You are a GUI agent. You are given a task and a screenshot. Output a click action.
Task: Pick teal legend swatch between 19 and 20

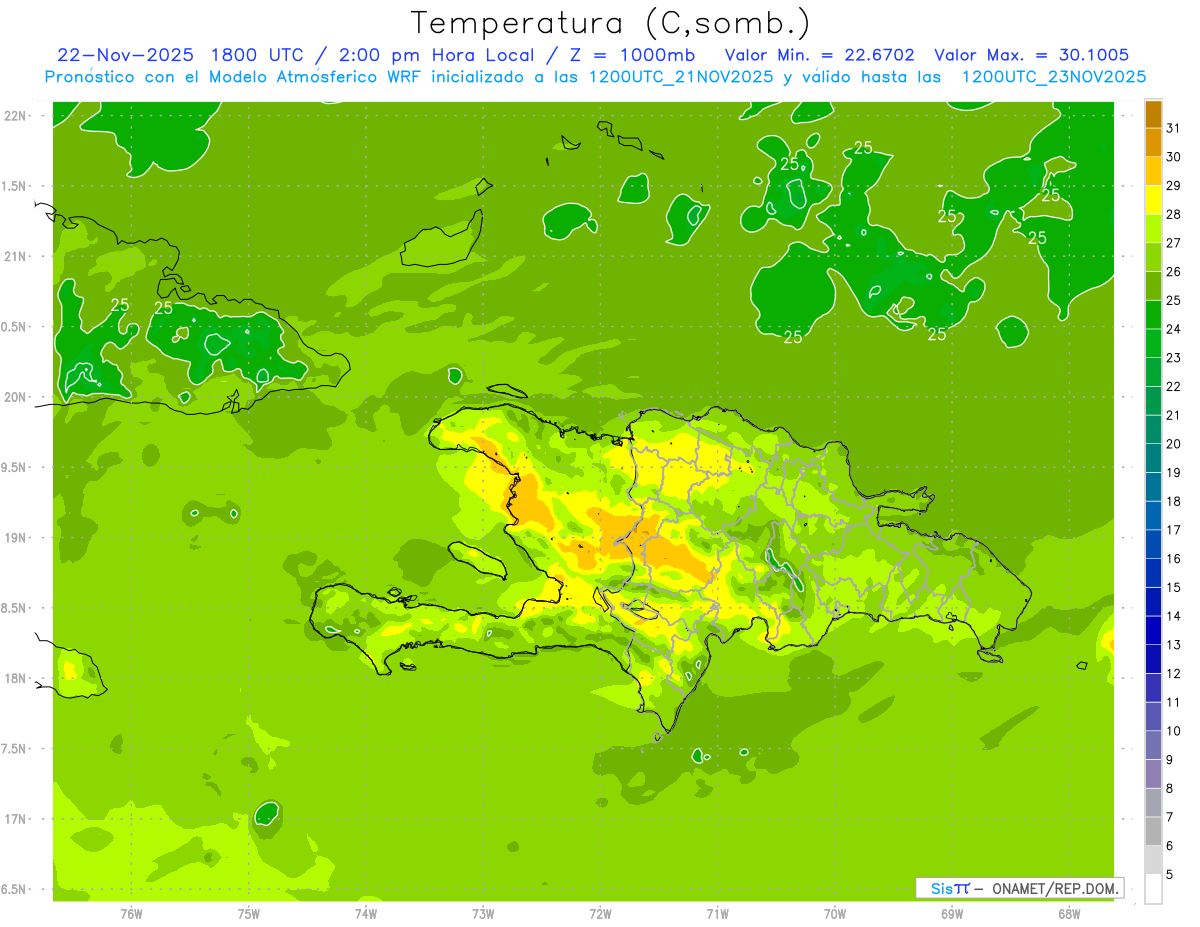coord(1153,459)
